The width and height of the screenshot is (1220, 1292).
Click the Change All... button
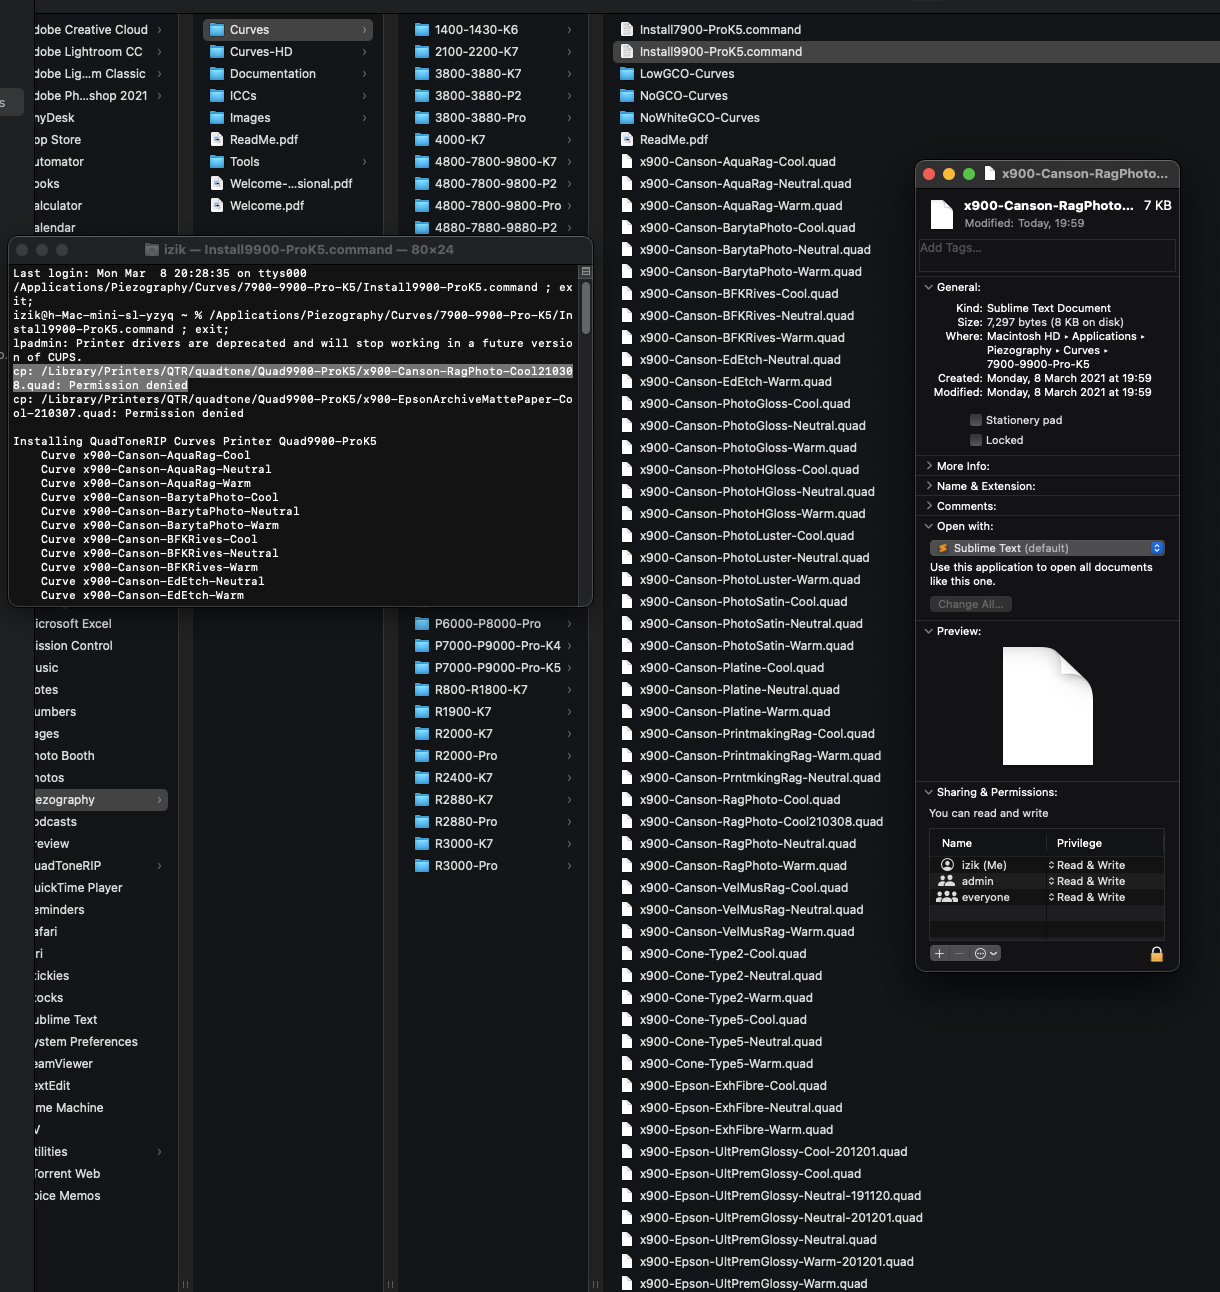970,604
